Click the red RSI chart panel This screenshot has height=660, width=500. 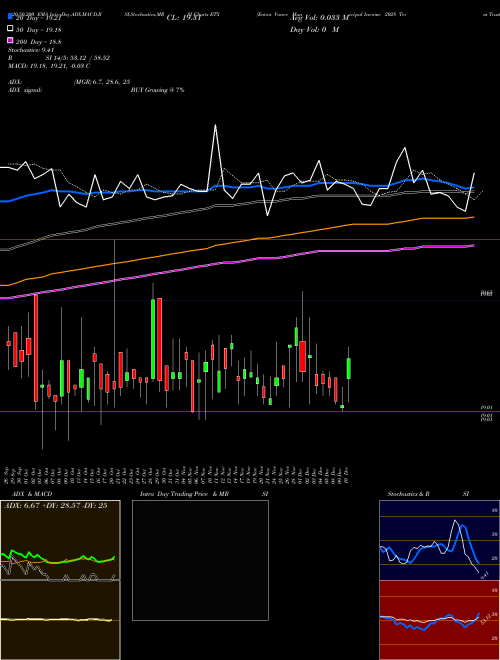(439, 620)
